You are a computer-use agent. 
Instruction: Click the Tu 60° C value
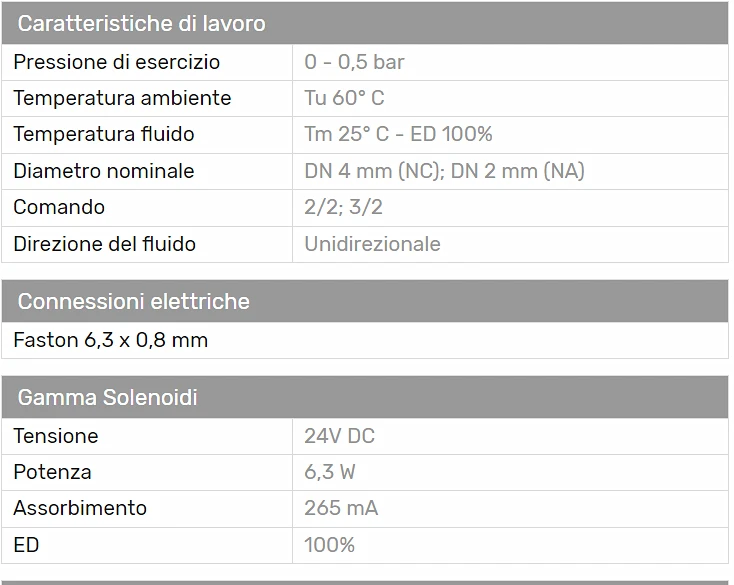345,98
